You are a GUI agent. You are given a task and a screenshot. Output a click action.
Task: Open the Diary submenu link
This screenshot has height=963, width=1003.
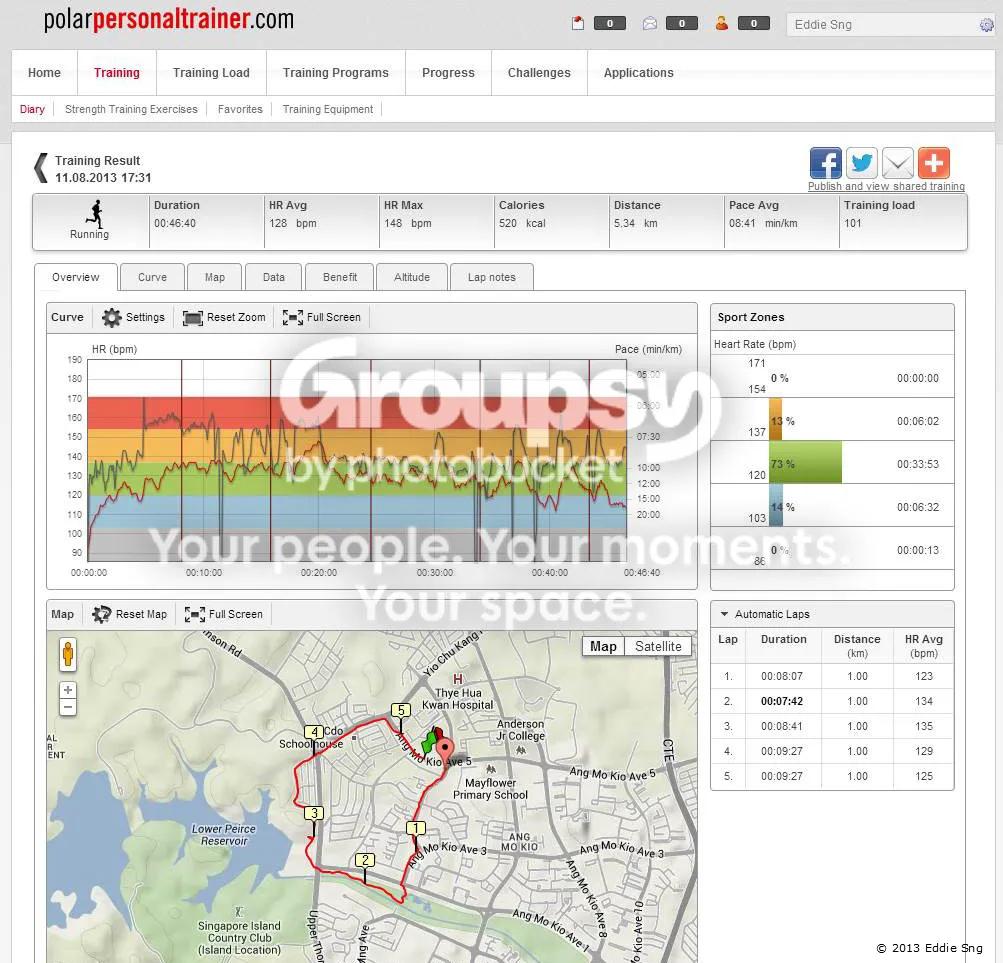click(32, 109)
